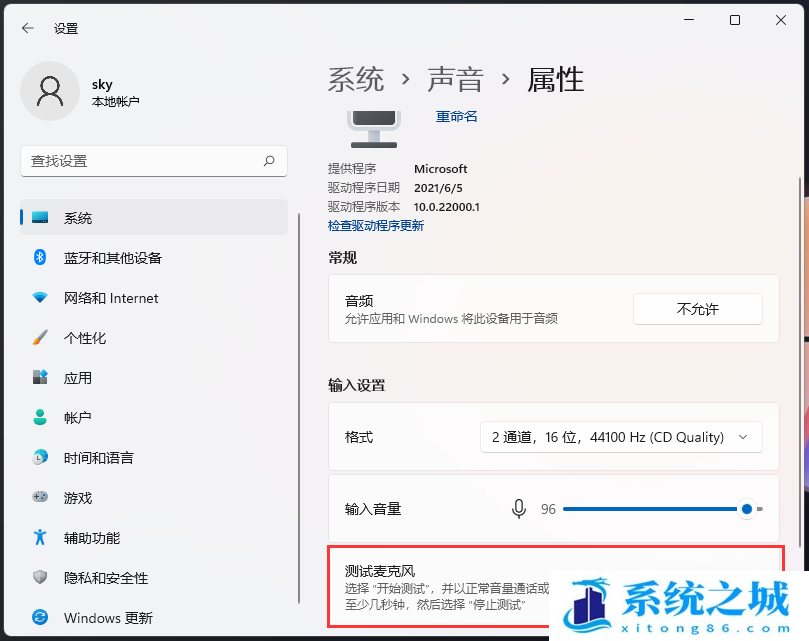Click the 时间和语言 globe clock icon
Viewport: 809px width, 641px height.
[40, 457]
